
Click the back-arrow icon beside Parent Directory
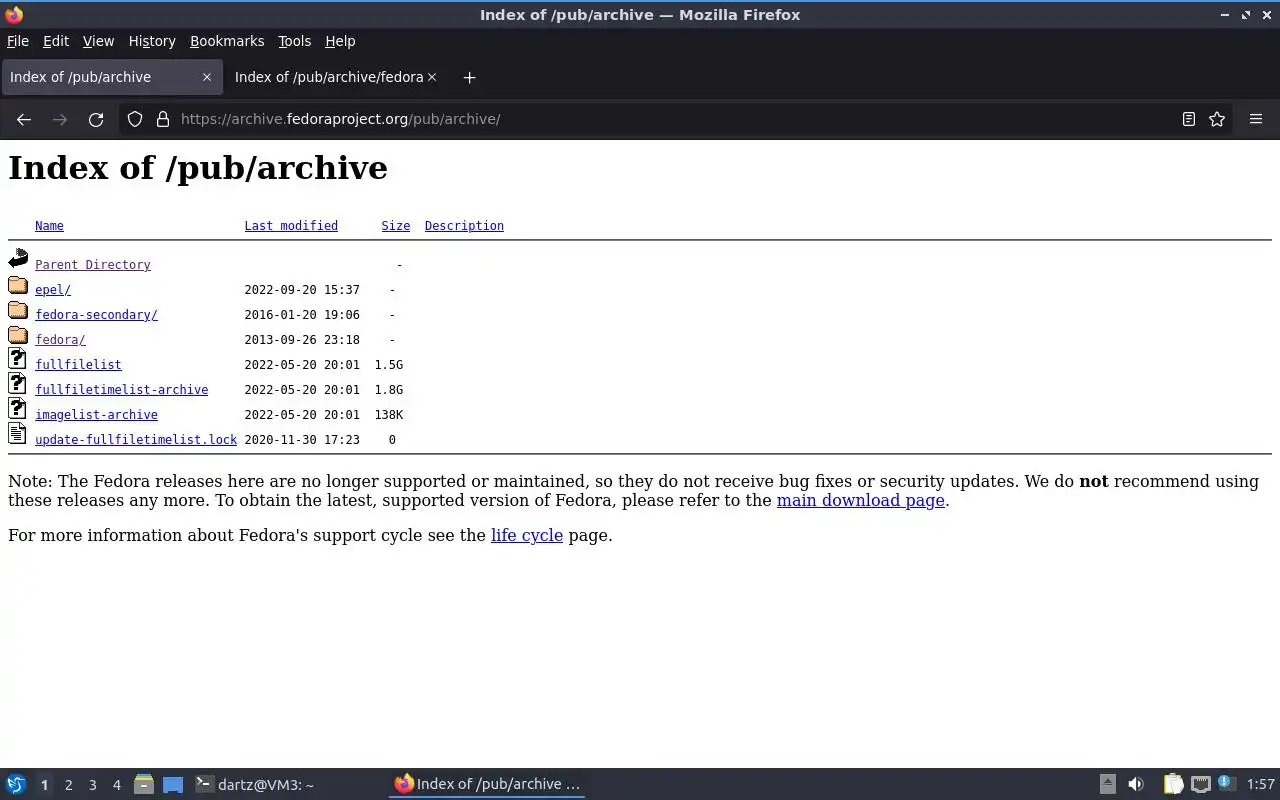tap(18, 259)
